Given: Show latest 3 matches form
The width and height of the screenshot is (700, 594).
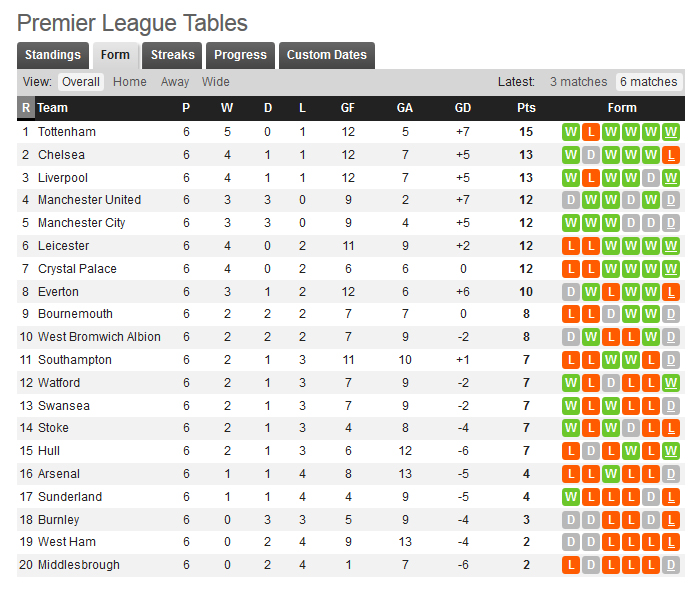Looking at the screenshot, I should (579, 82).
